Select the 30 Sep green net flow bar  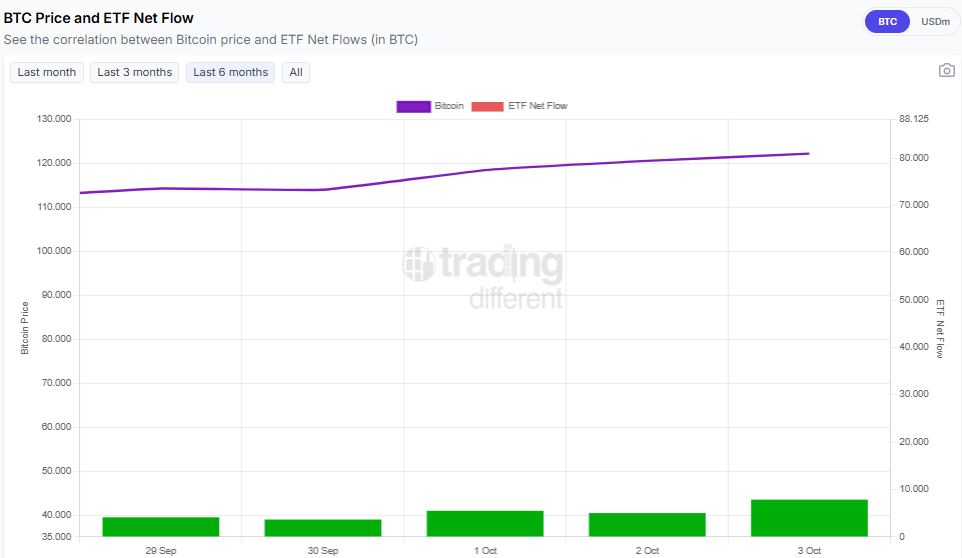pyautogui.click(x=323, y=528)
